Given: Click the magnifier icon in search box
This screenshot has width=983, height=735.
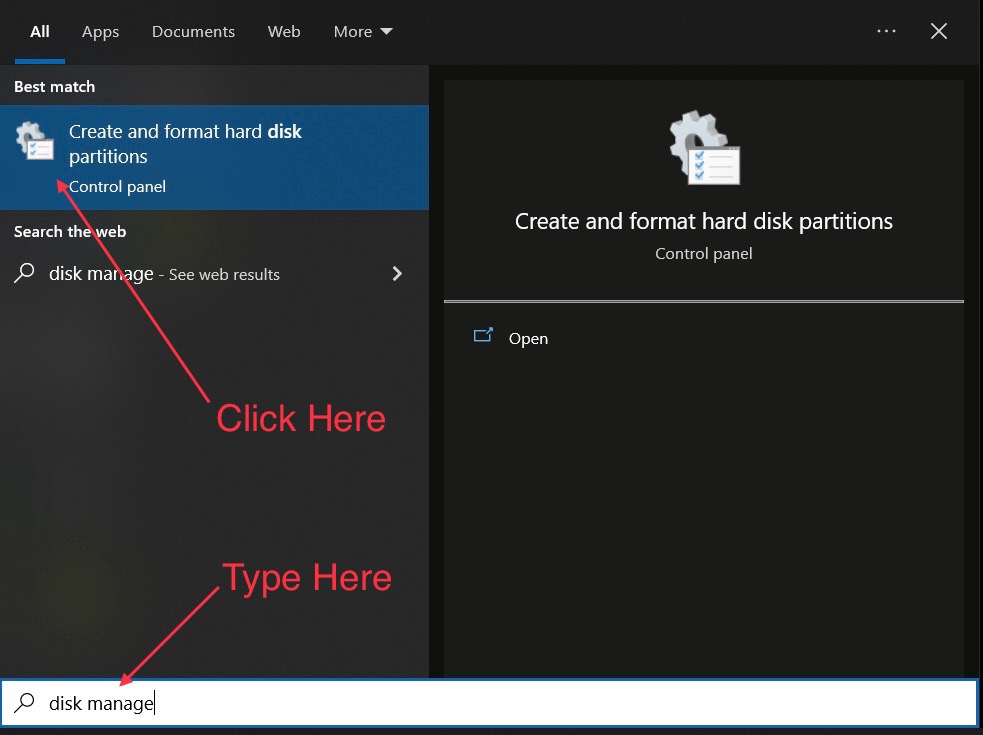Looking at the screenshot, I should [x=25, y=703].
